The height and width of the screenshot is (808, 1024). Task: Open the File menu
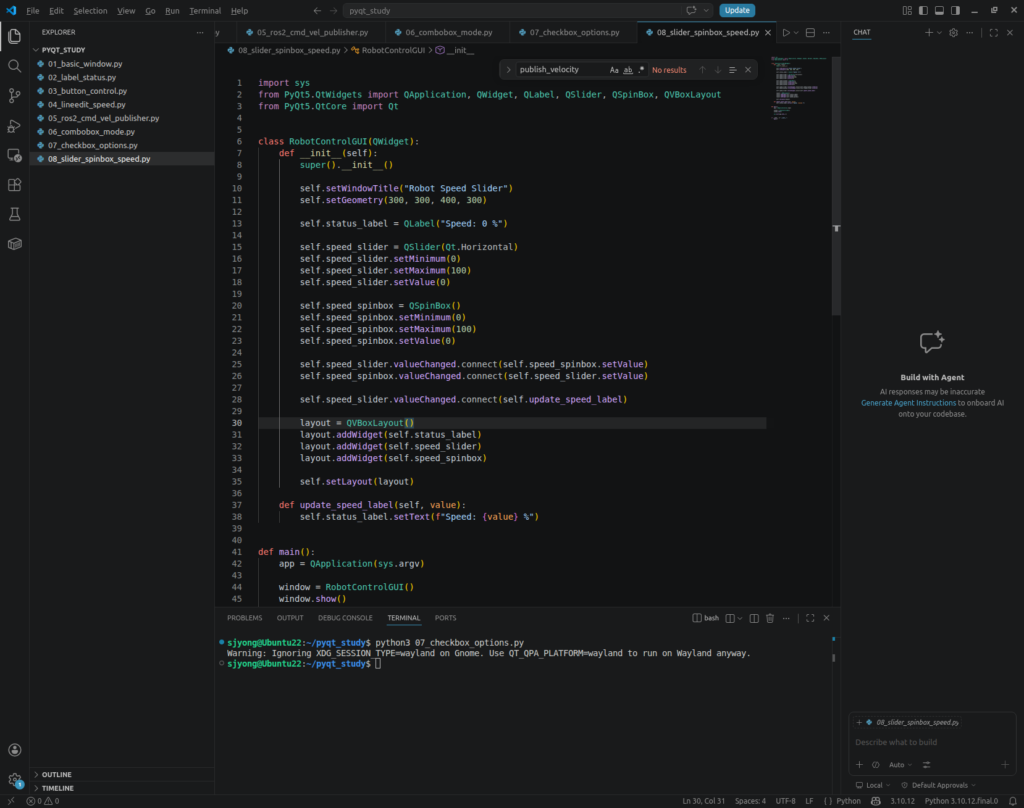(33, 10)
